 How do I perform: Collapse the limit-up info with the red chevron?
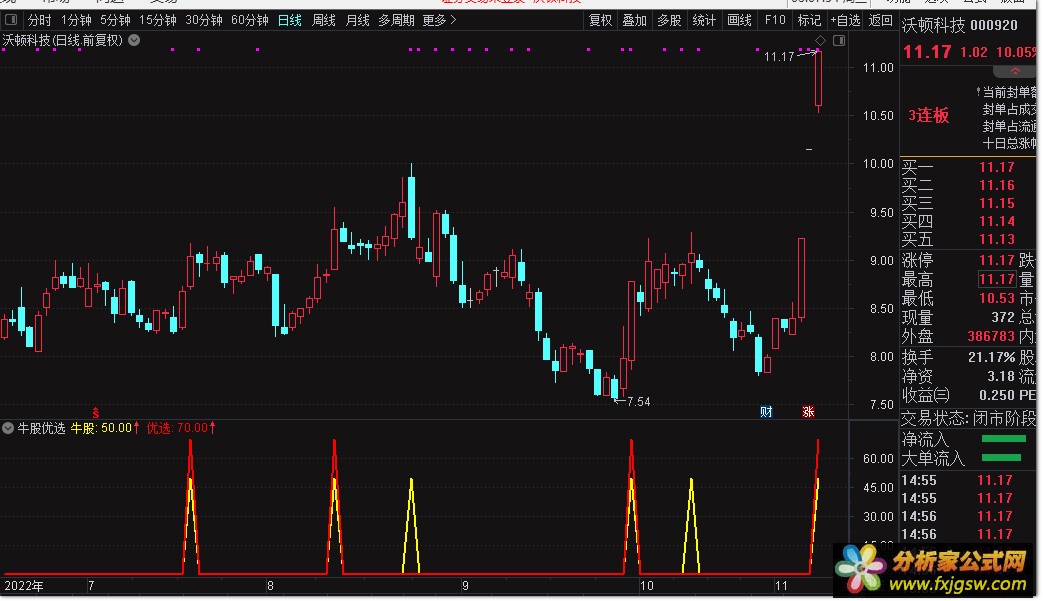click(x=1014, y=71)
